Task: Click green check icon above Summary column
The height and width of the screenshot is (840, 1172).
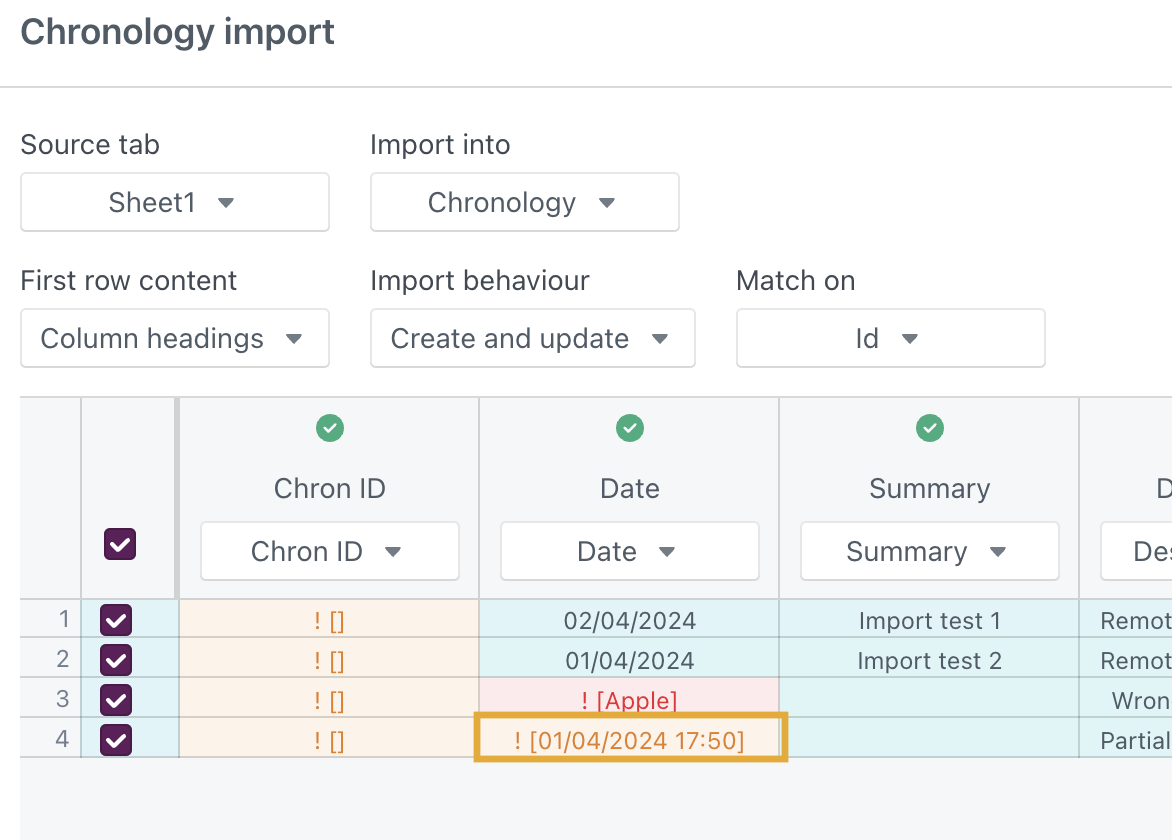Action: tap(930, 429)
